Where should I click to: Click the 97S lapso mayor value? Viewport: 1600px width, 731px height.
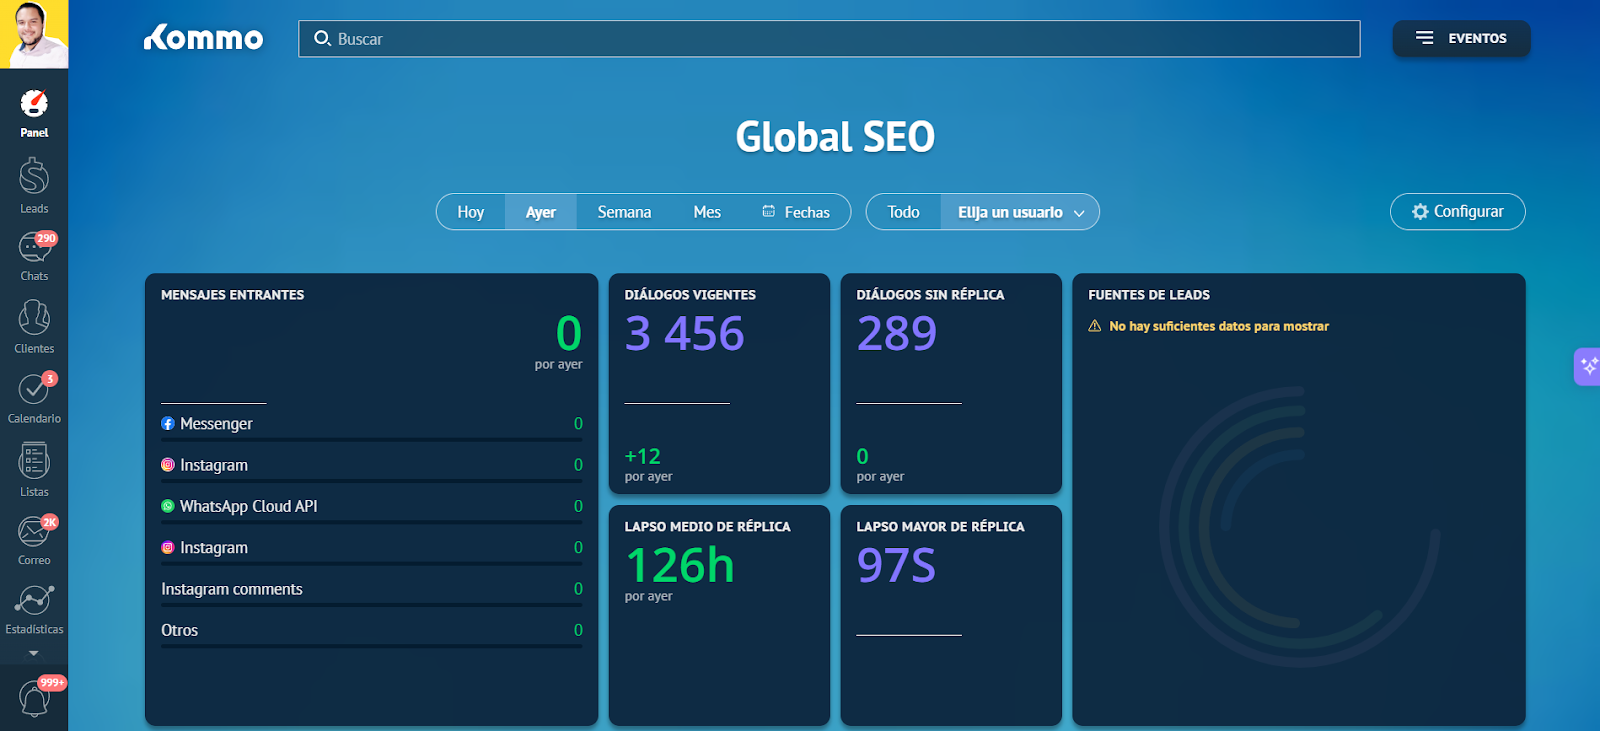897,565
